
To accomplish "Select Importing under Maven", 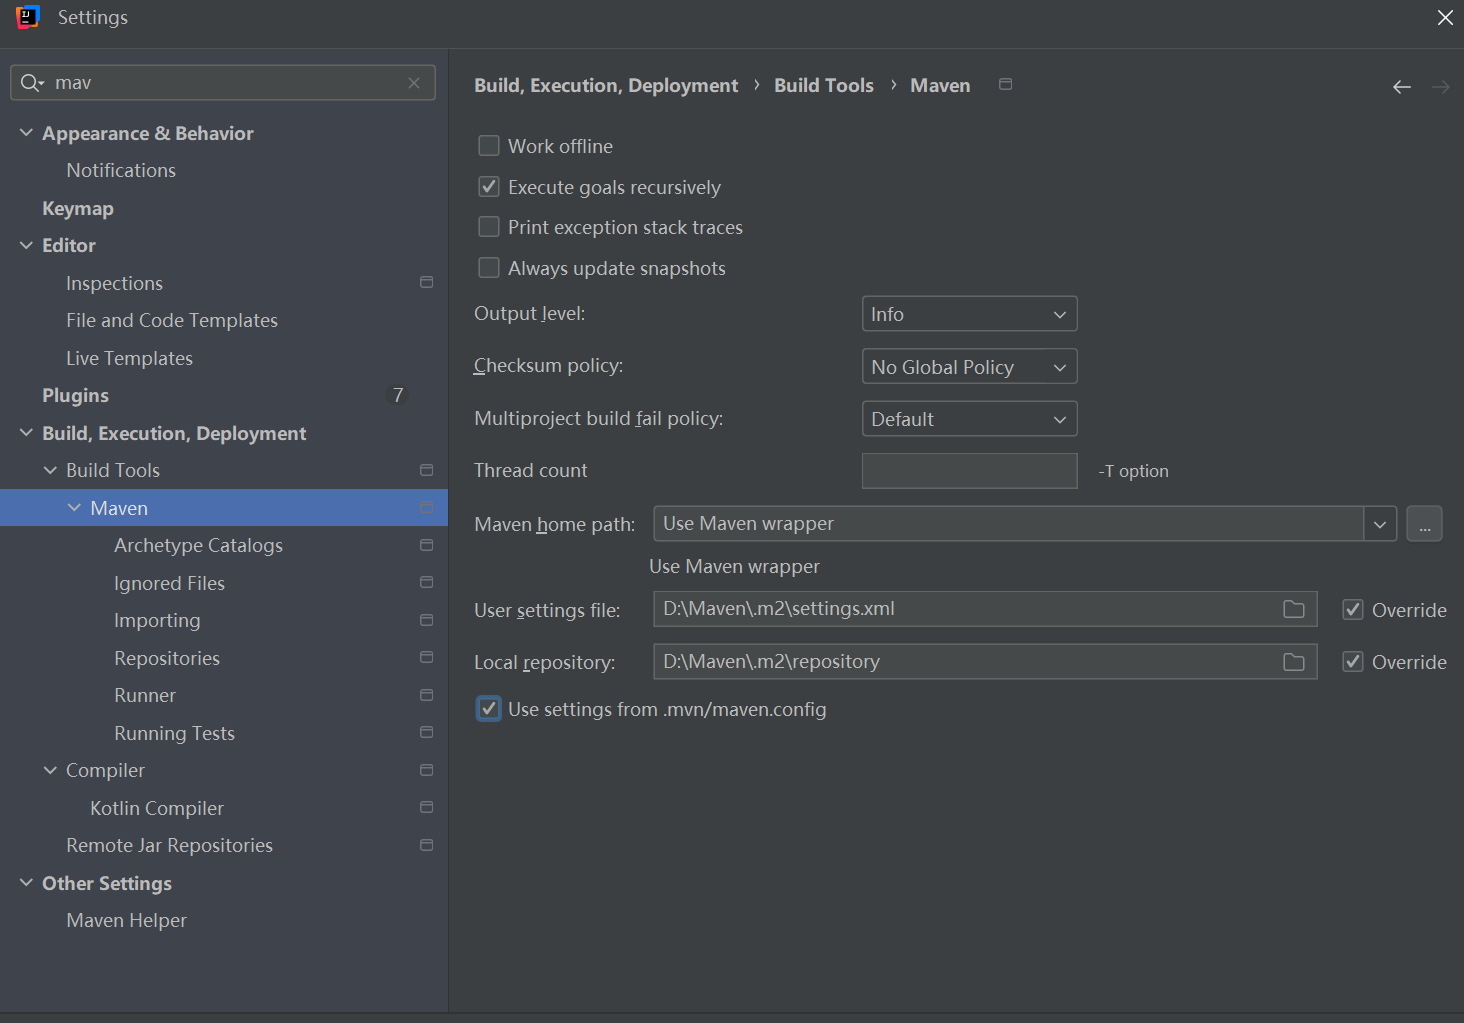I will pyautogui.click(x=157, y=620).
